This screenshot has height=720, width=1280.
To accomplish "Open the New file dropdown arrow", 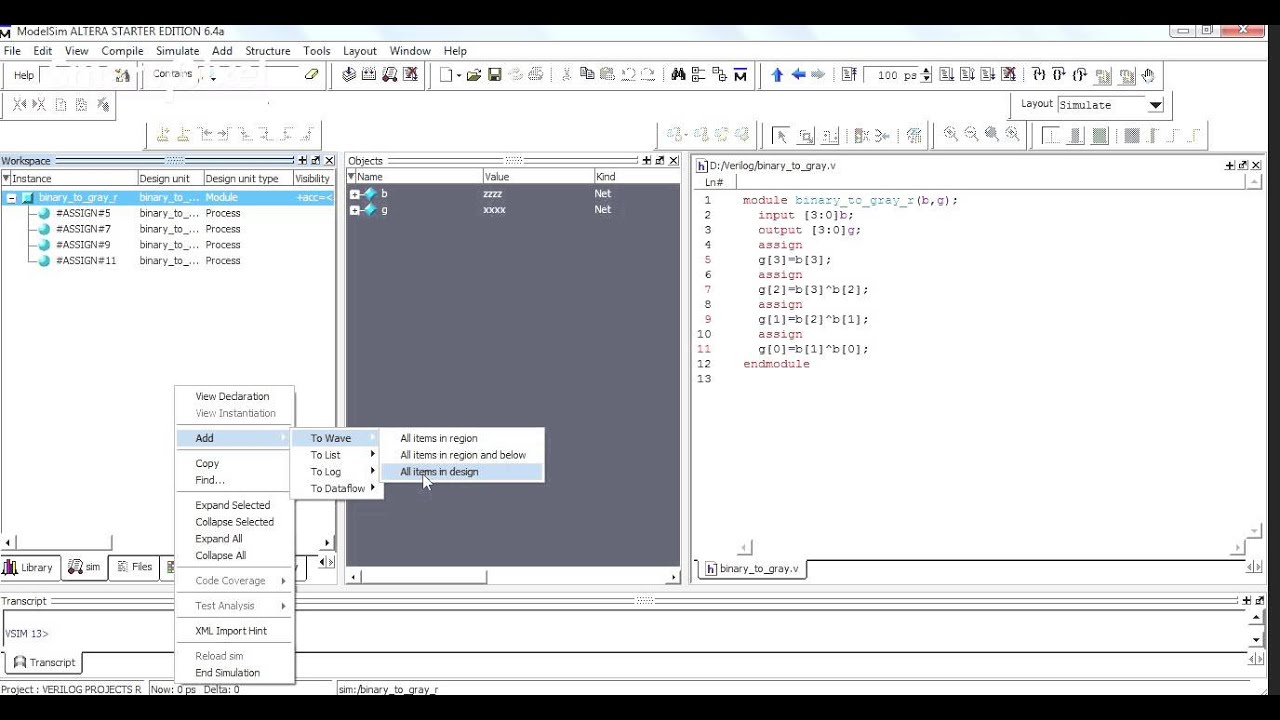I will coord(459,75).
